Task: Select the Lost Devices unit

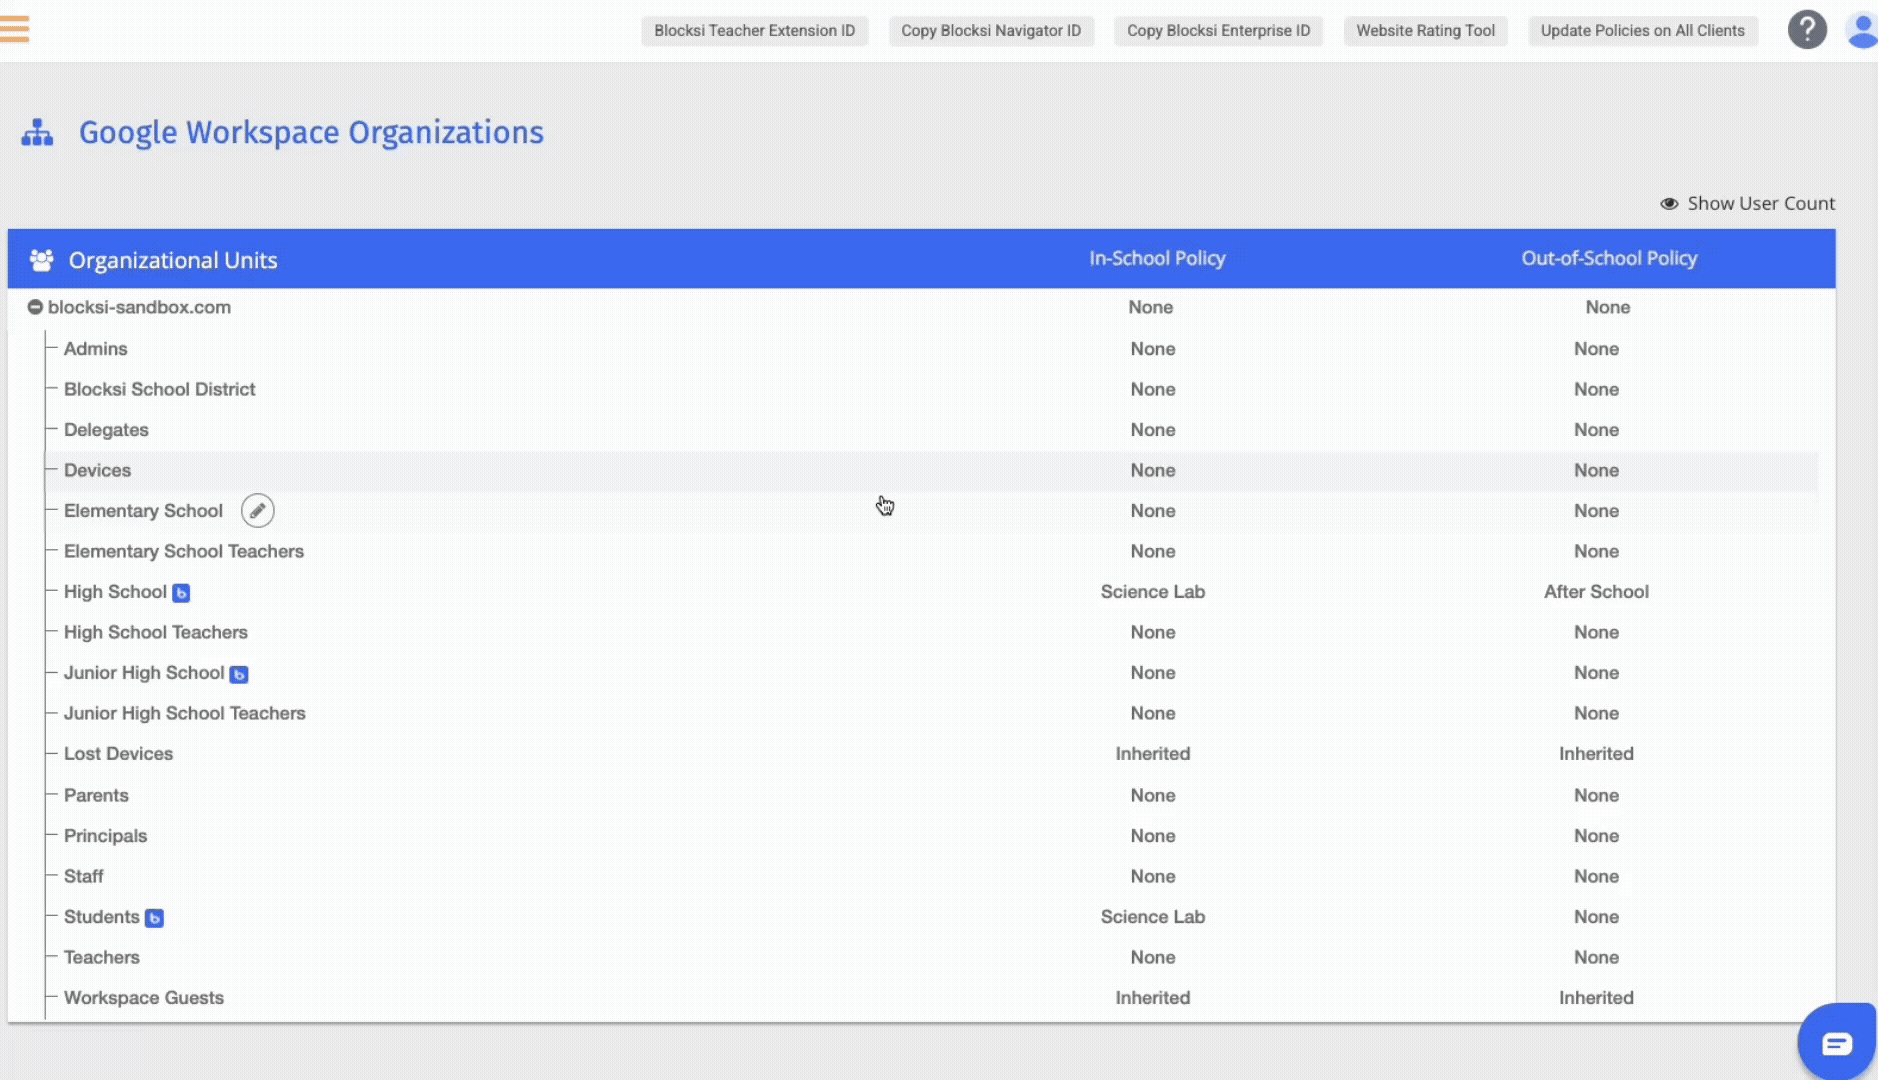Action: [x=118, y=754]
